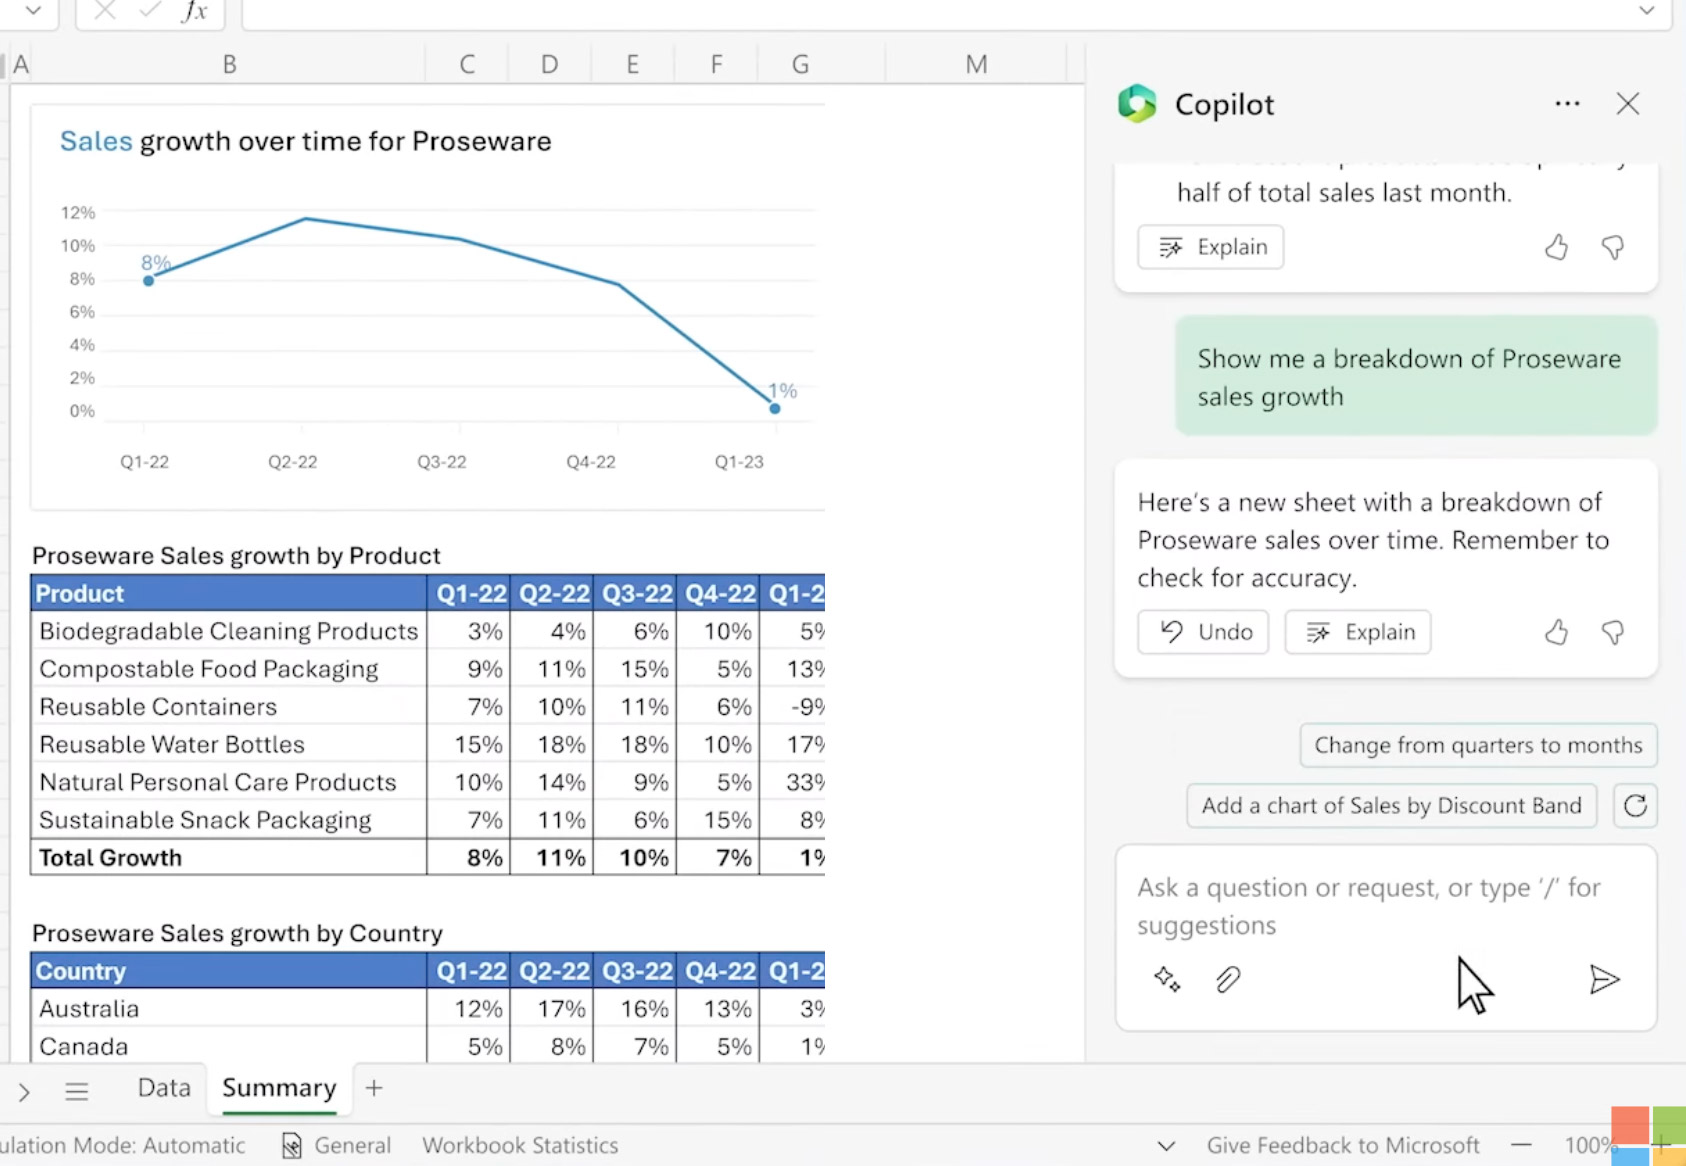
Task: Click the fx Insert Function icon
Action: click(194, 12)
